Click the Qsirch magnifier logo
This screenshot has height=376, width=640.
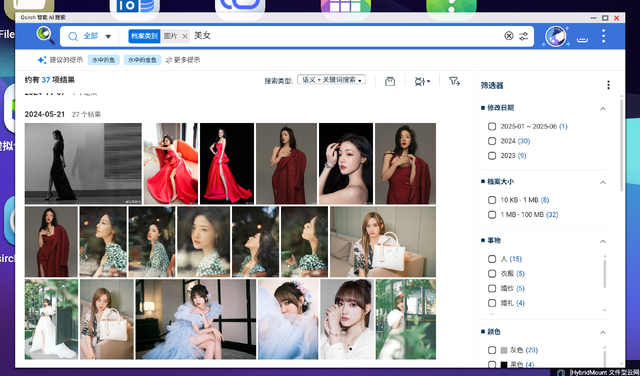(46, 35)
